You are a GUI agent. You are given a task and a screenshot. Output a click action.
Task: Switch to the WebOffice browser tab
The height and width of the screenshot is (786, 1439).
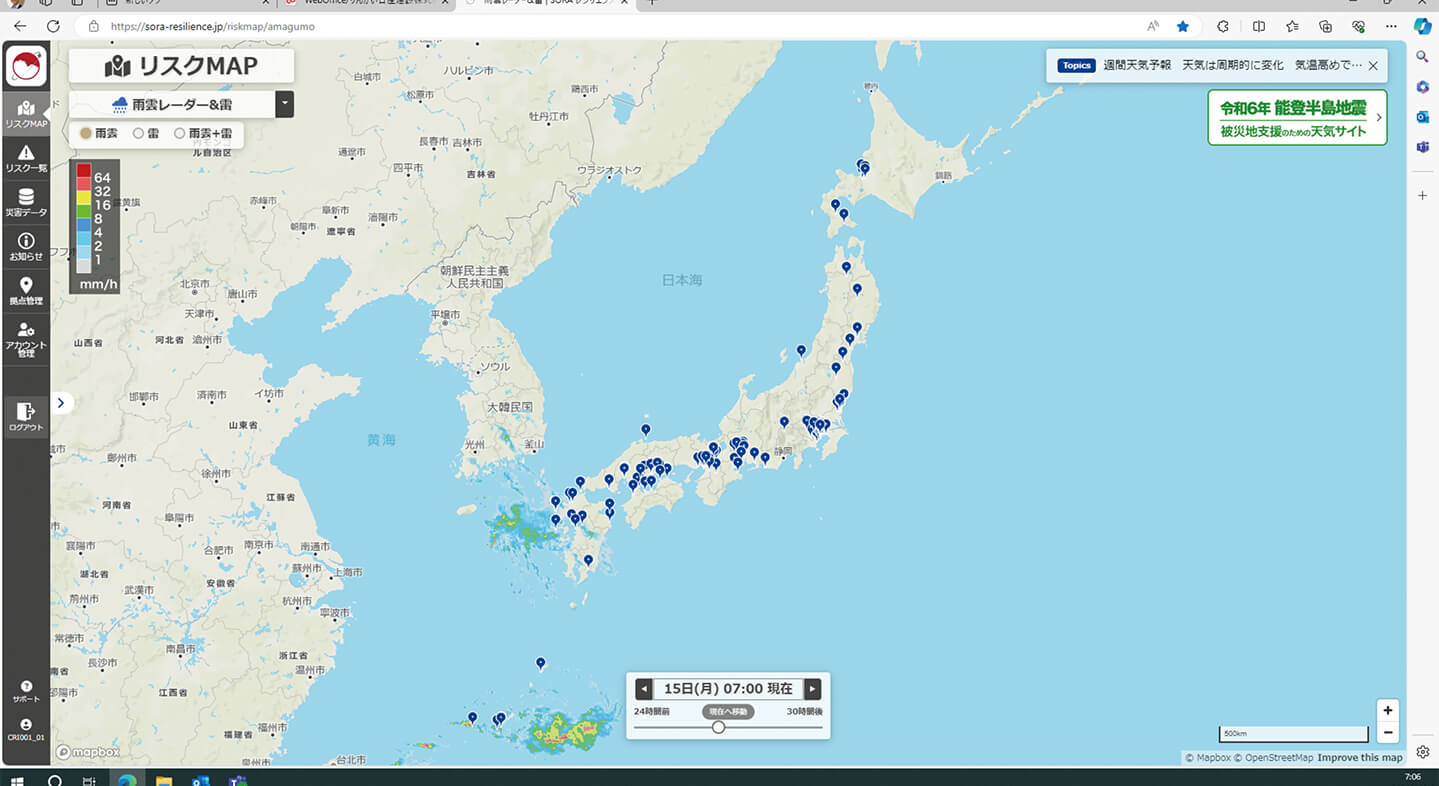pyautogui.click(x=367, y=3)
